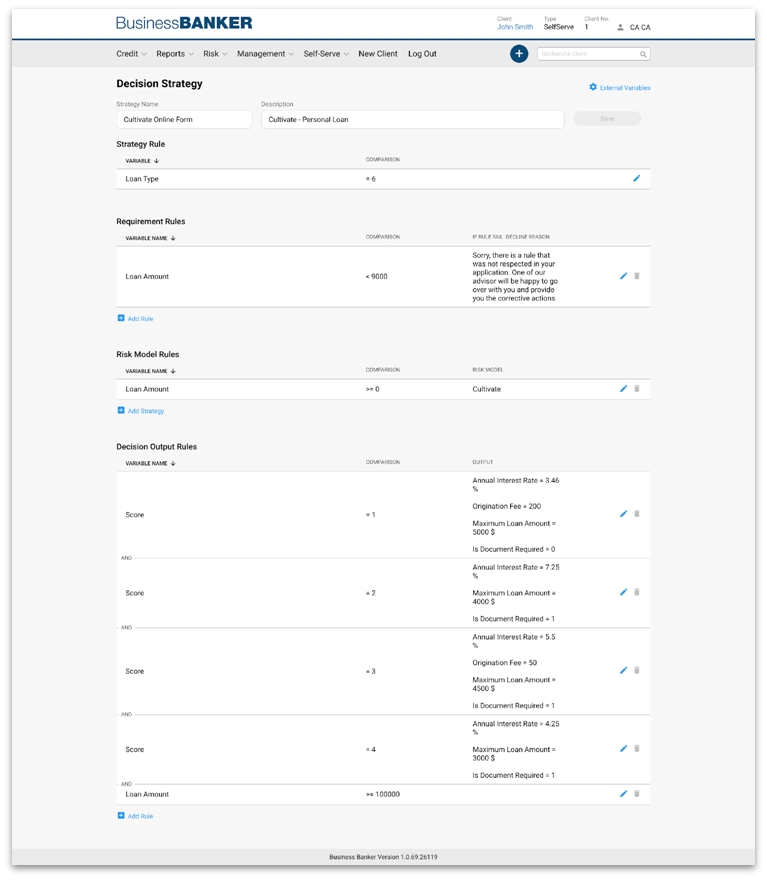Screen dimensions: 767x880
Task: Expand the Reports menu
Action: pyautogui.click(x=174, y=54)
